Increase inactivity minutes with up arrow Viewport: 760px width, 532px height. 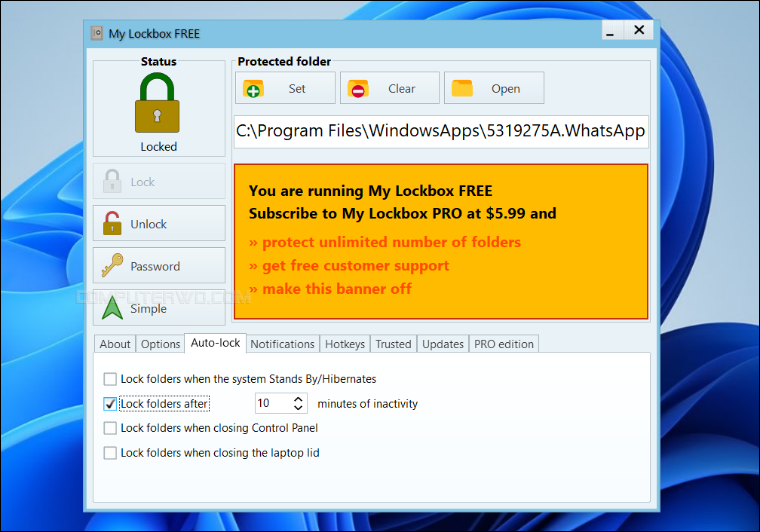coord(298,399)
